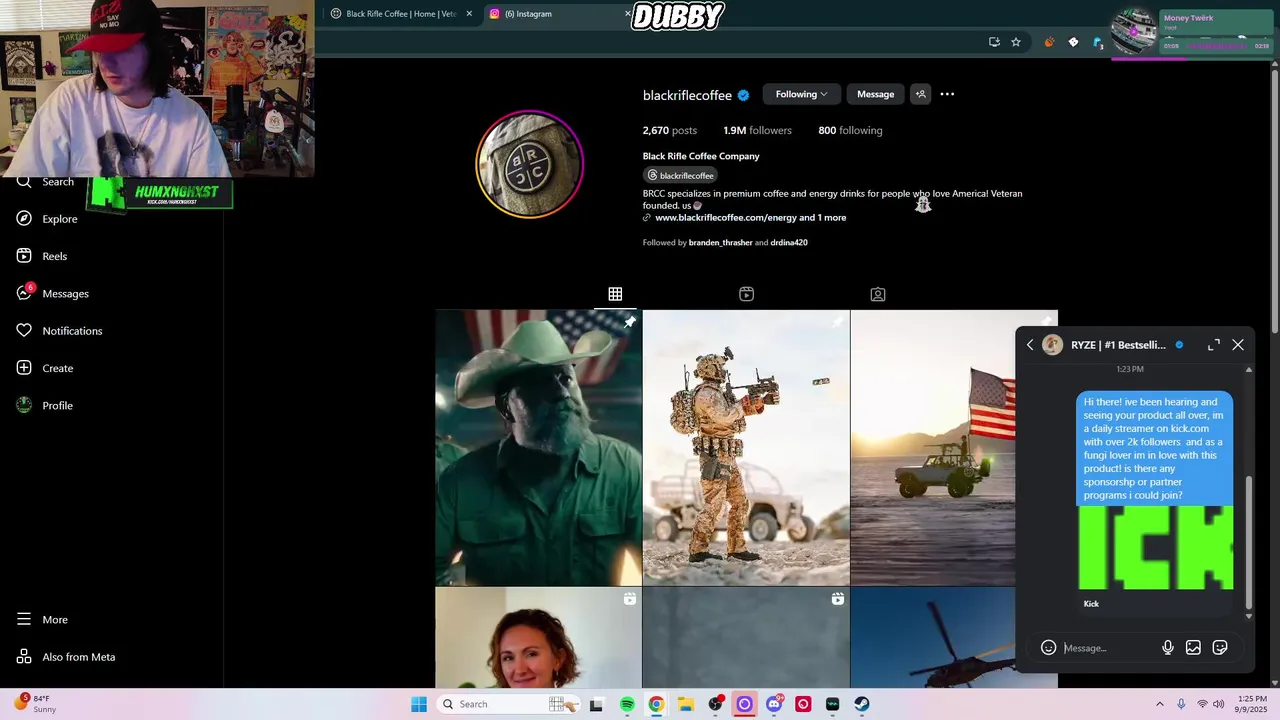Go back in RYZE chat popup
1280x720 pixels.
[x=1030, y=345]
